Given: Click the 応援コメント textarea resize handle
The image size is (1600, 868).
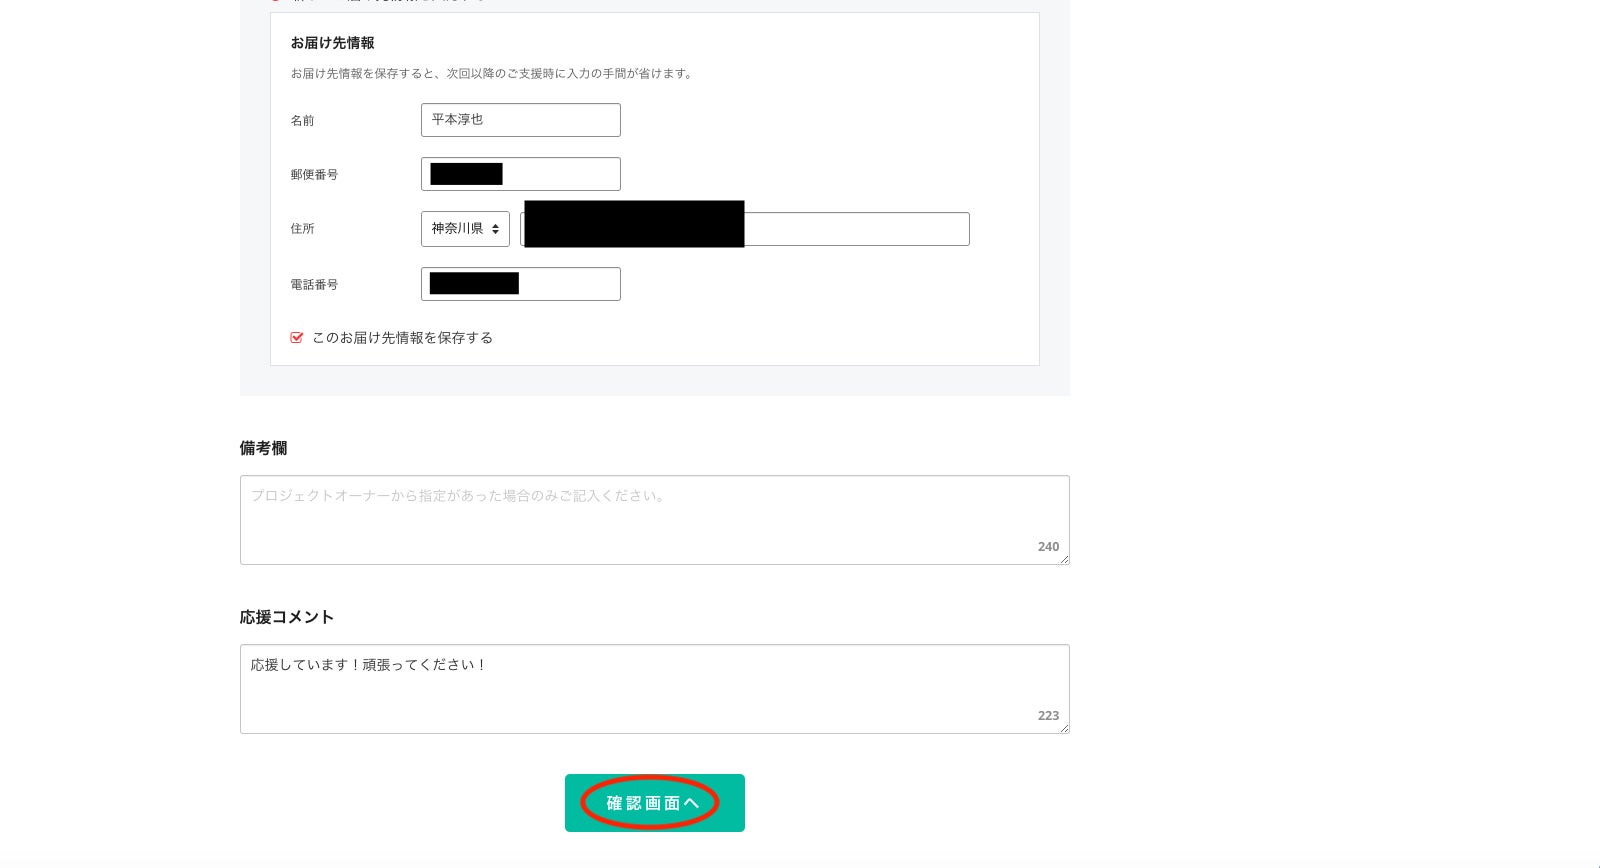Looking at the screenshot, I should coord(1064,729).
